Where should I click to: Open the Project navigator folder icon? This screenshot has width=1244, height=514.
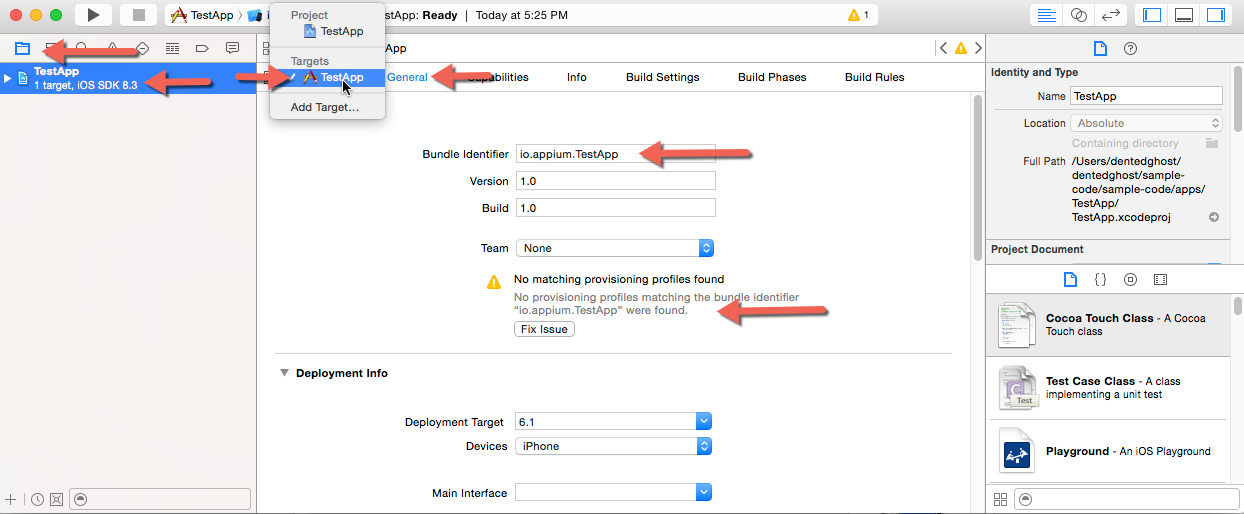point(22,48)
